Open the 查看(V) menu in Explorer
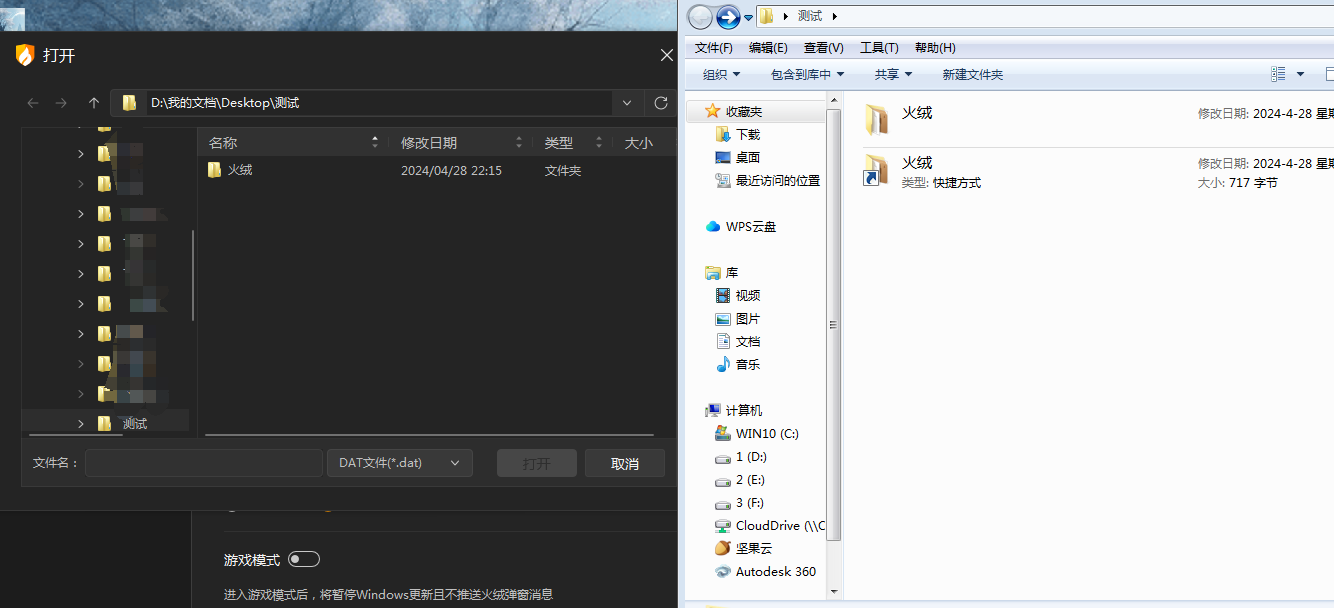Screen dimensions: 1334x608 823,48
